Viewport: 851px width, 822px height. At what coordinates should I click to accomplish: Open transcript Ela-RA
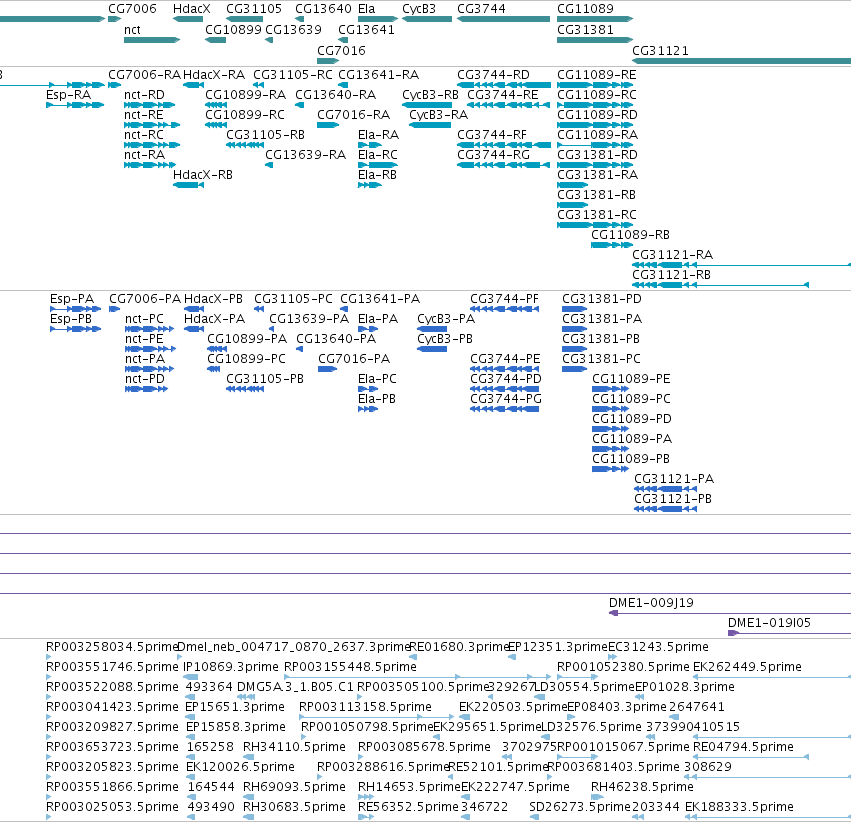(x=378, y=135)
